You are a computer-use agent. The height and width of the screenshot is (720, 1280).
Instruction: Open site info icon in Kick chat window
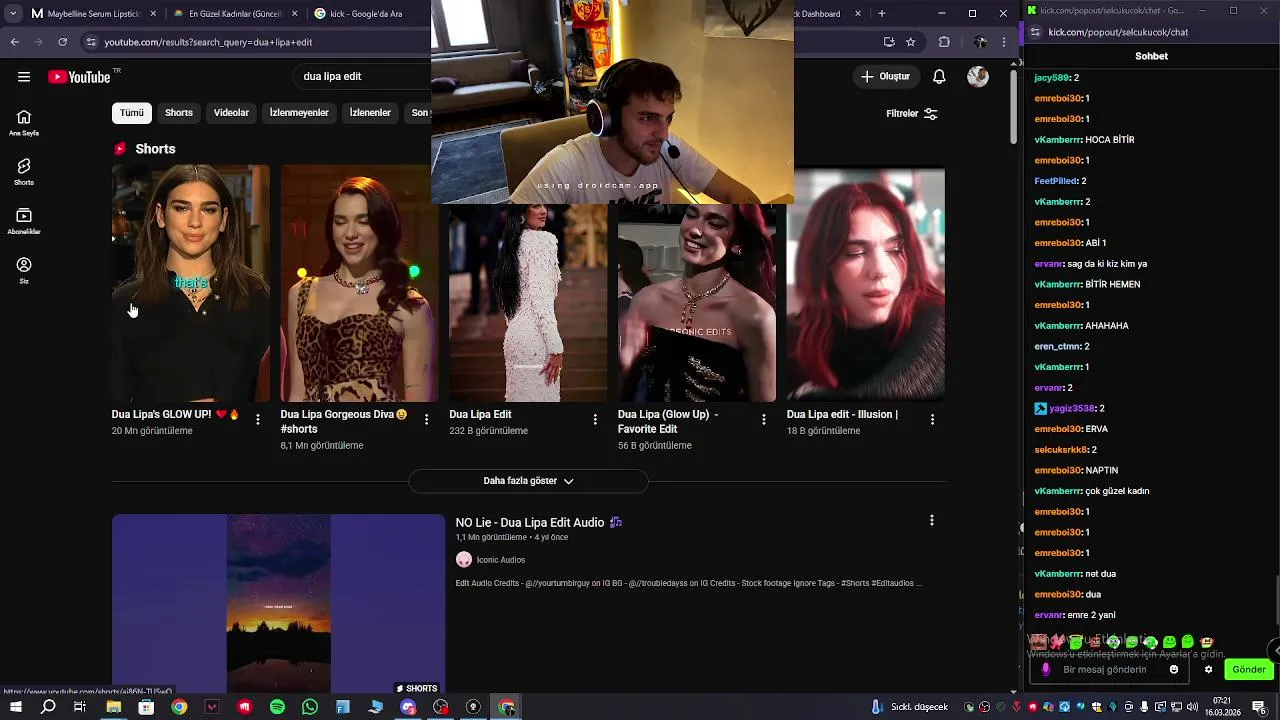point(1036,32)
